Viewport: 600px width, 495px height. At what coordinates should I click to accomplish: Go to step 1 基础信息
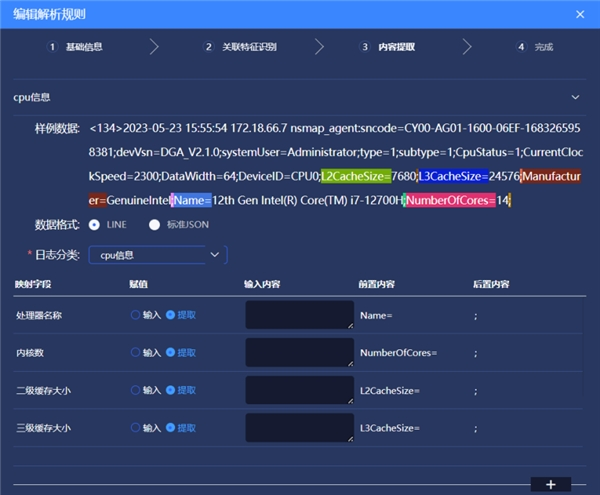(76, 47)
